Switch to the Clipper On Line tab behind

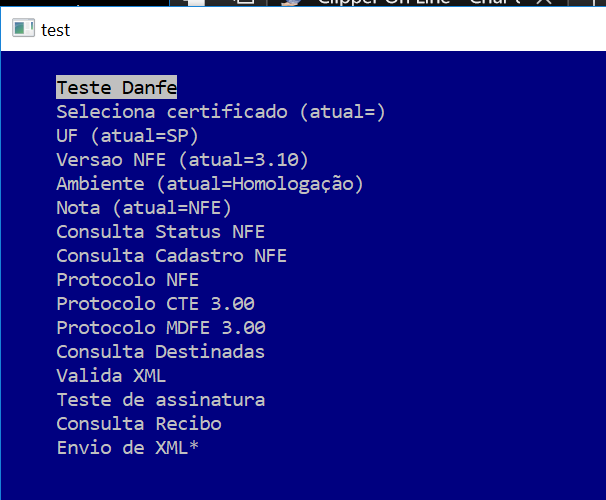click(x=420, y=3)
